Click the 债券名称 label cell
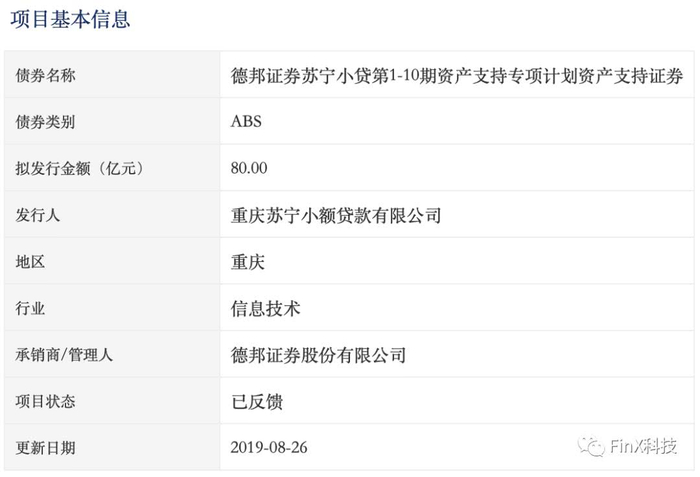 pyautogui.click(x=112, y=75)
